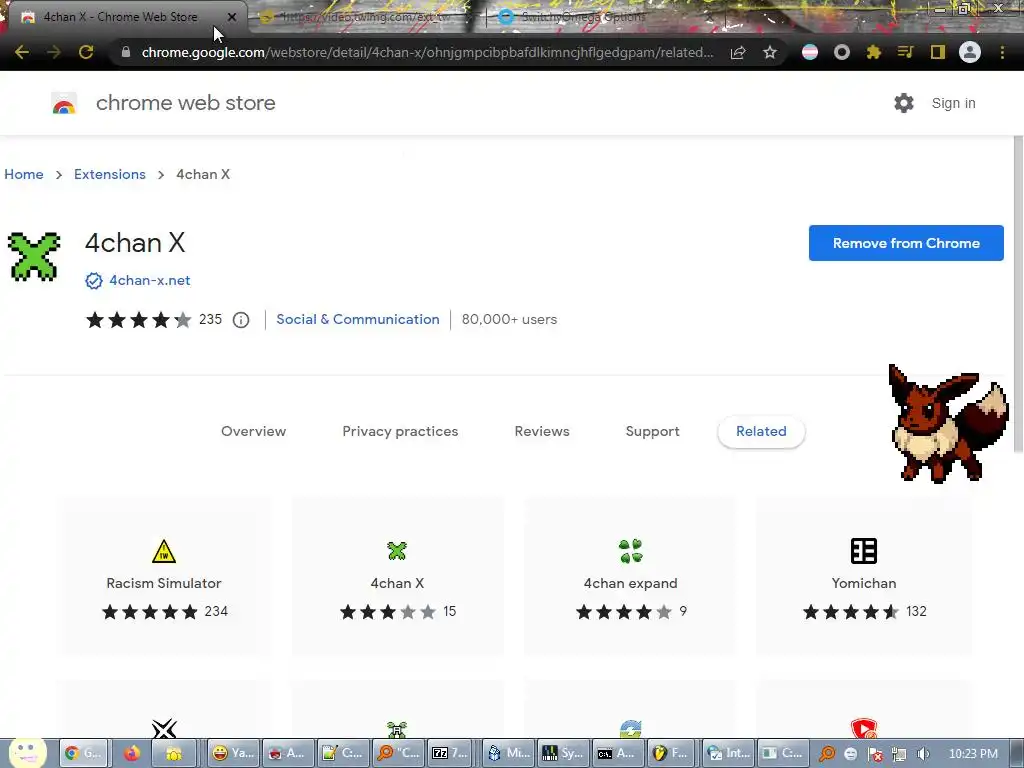Open the Support tab
1024x768 pixels.
(652, 431)
